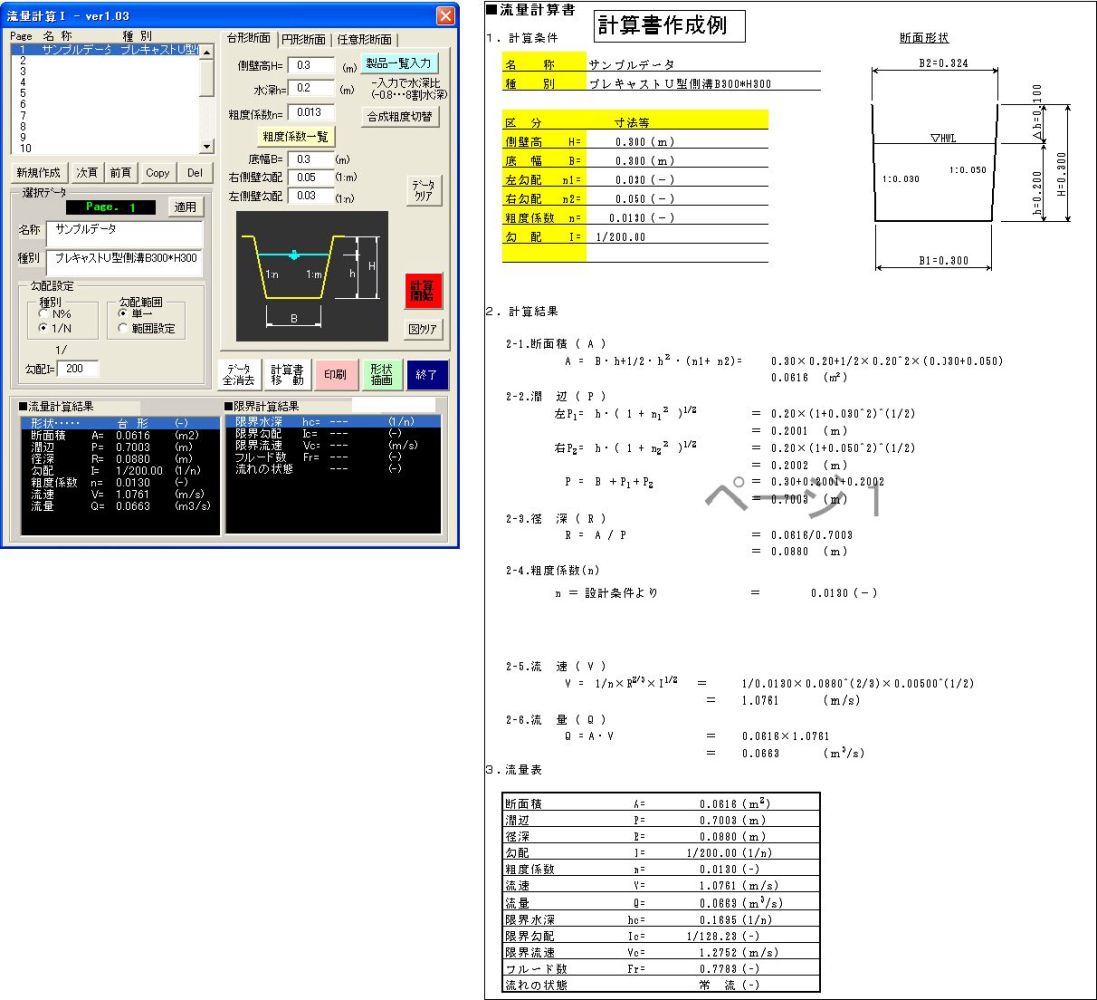Viewport: 1097px width, 1000px height.
Task: Select the 流量 Q= 0.0663 row in results list
Action: [120, 507]
